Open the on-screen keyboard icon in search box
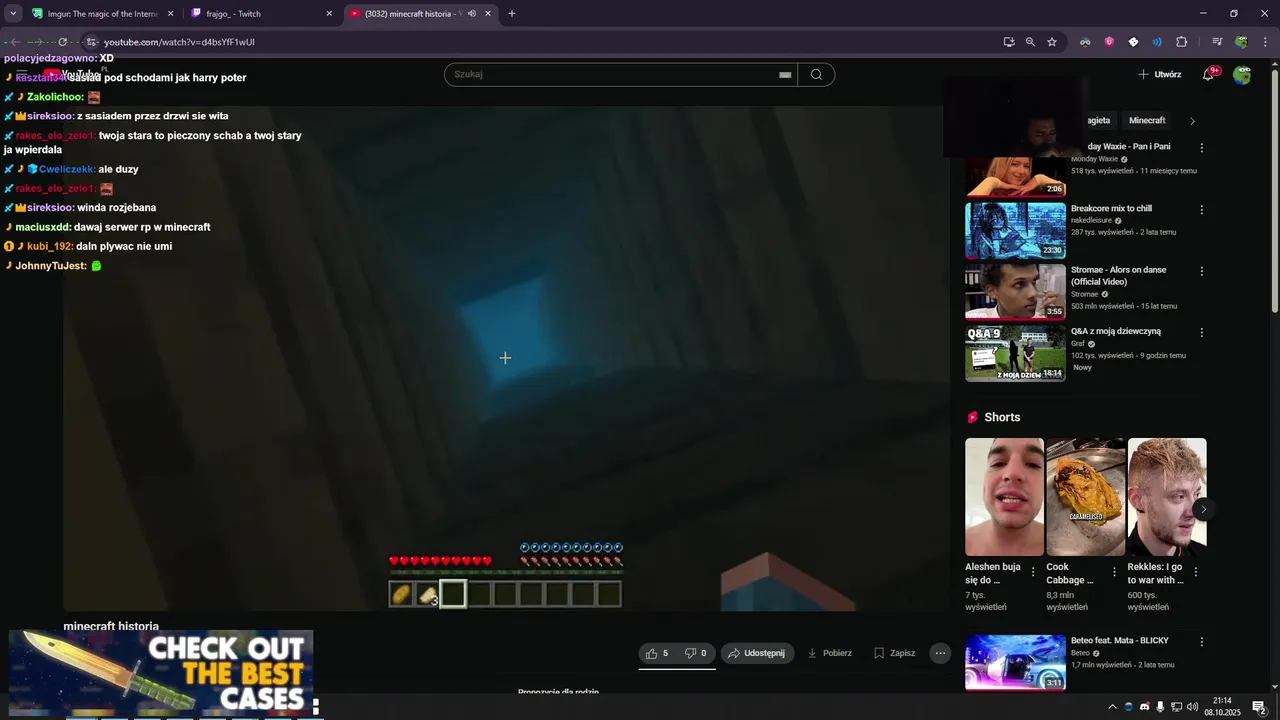The image size is (1280, 720). click(x=785, y=74)
